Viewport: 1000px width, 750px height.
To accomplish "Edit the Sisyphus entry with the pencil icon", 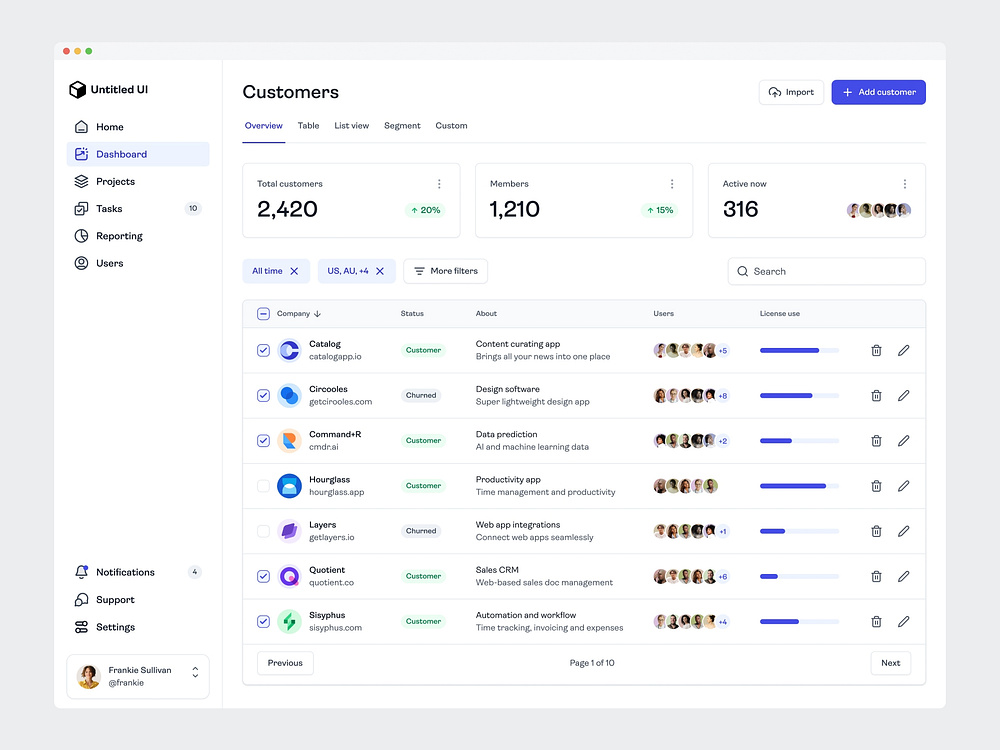I will [903, 621].
